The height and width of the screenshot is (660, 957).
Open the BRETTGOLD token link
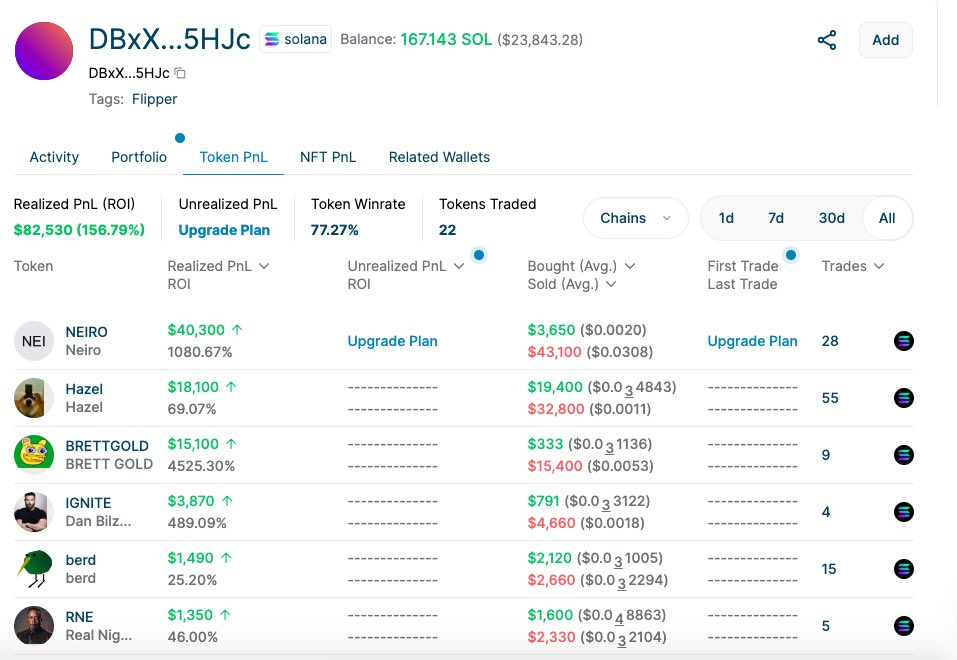coord(107,446)
